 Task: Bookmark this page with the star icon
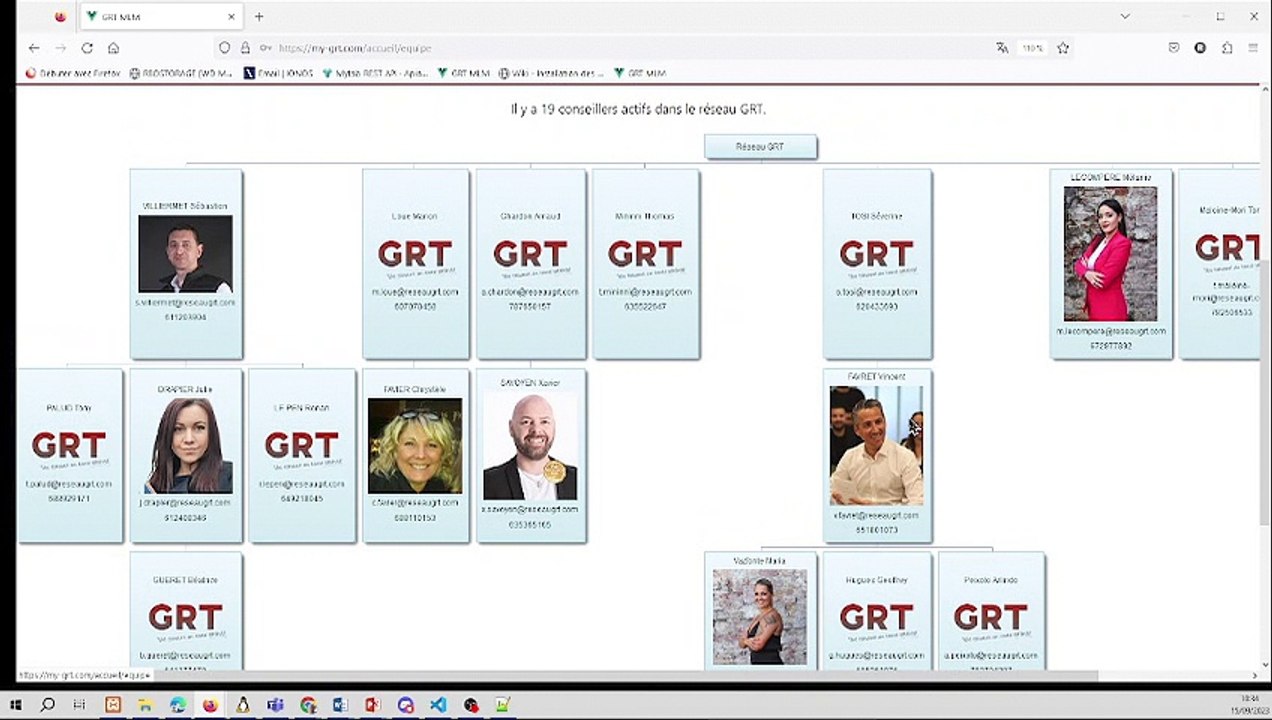[x=1063, y=48]
